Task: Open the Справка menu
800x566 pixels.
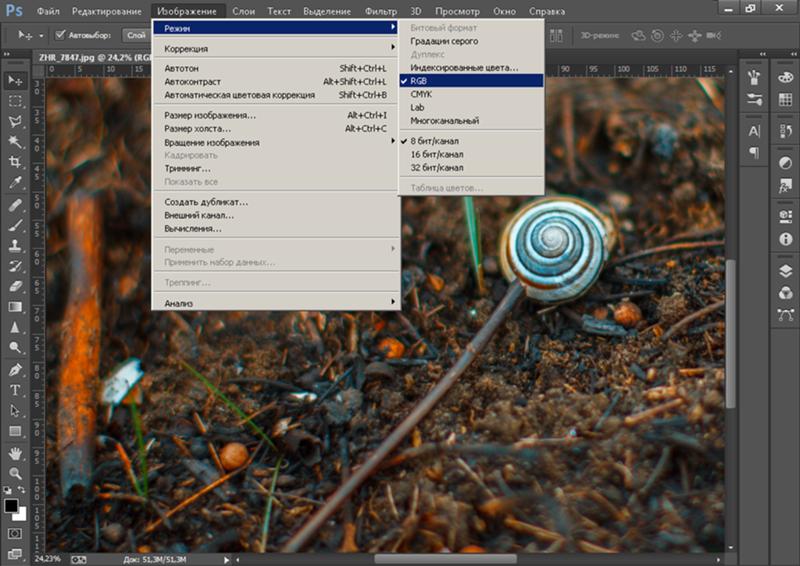Action: point(546,11)
